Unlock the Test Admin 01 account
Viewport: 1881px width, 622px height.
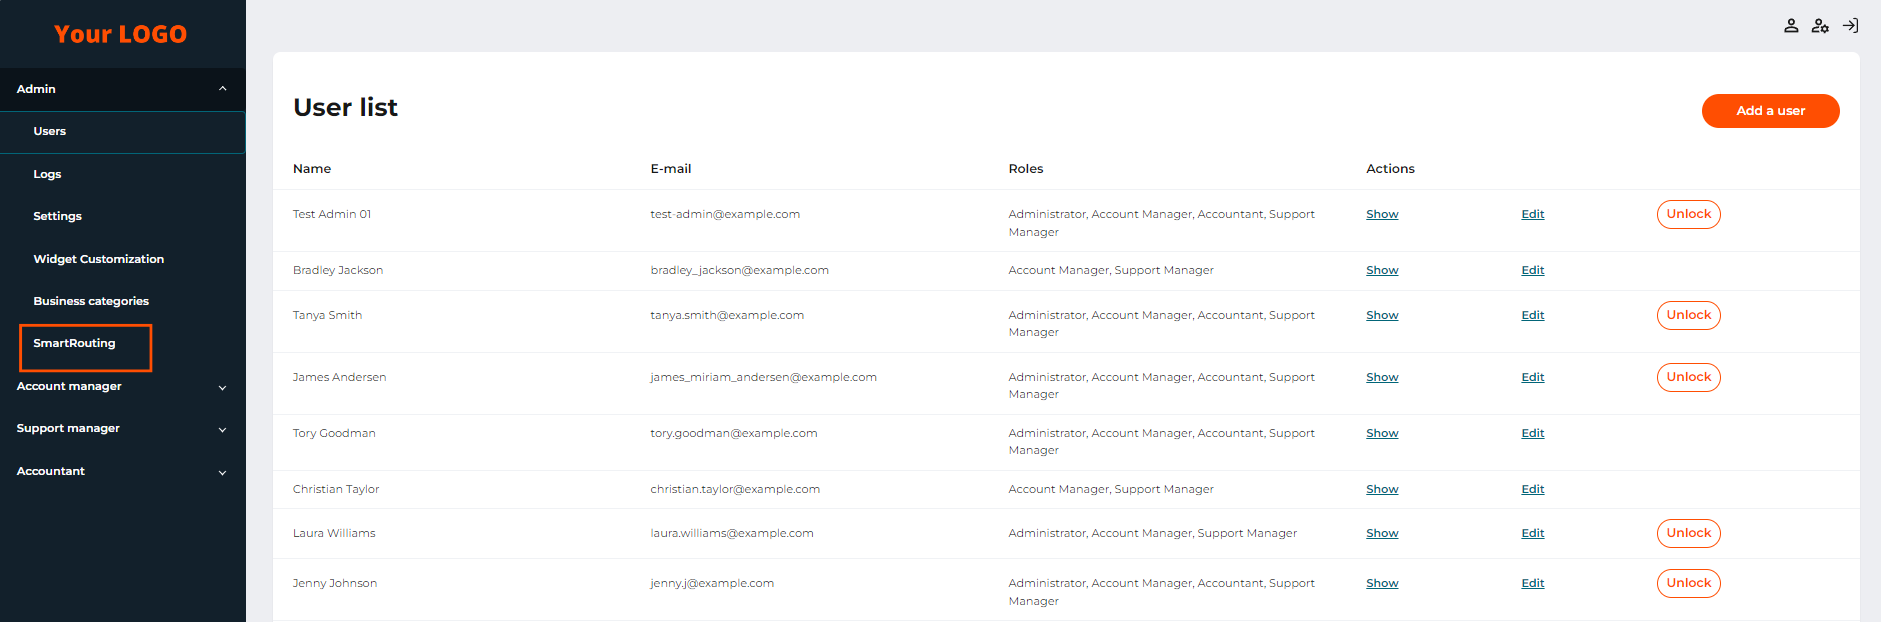point(1688,214)
